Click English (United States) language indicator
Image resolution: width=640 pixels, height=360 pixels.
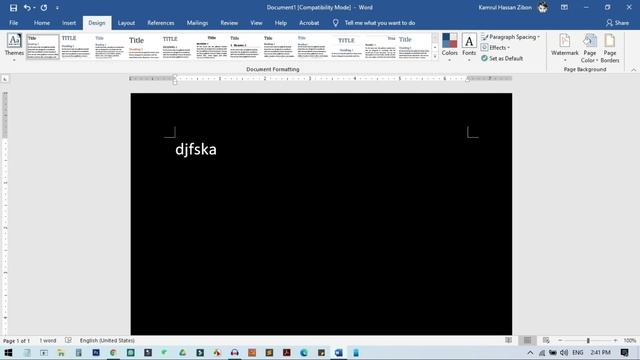pyautogui.click(x=107, y=340)
